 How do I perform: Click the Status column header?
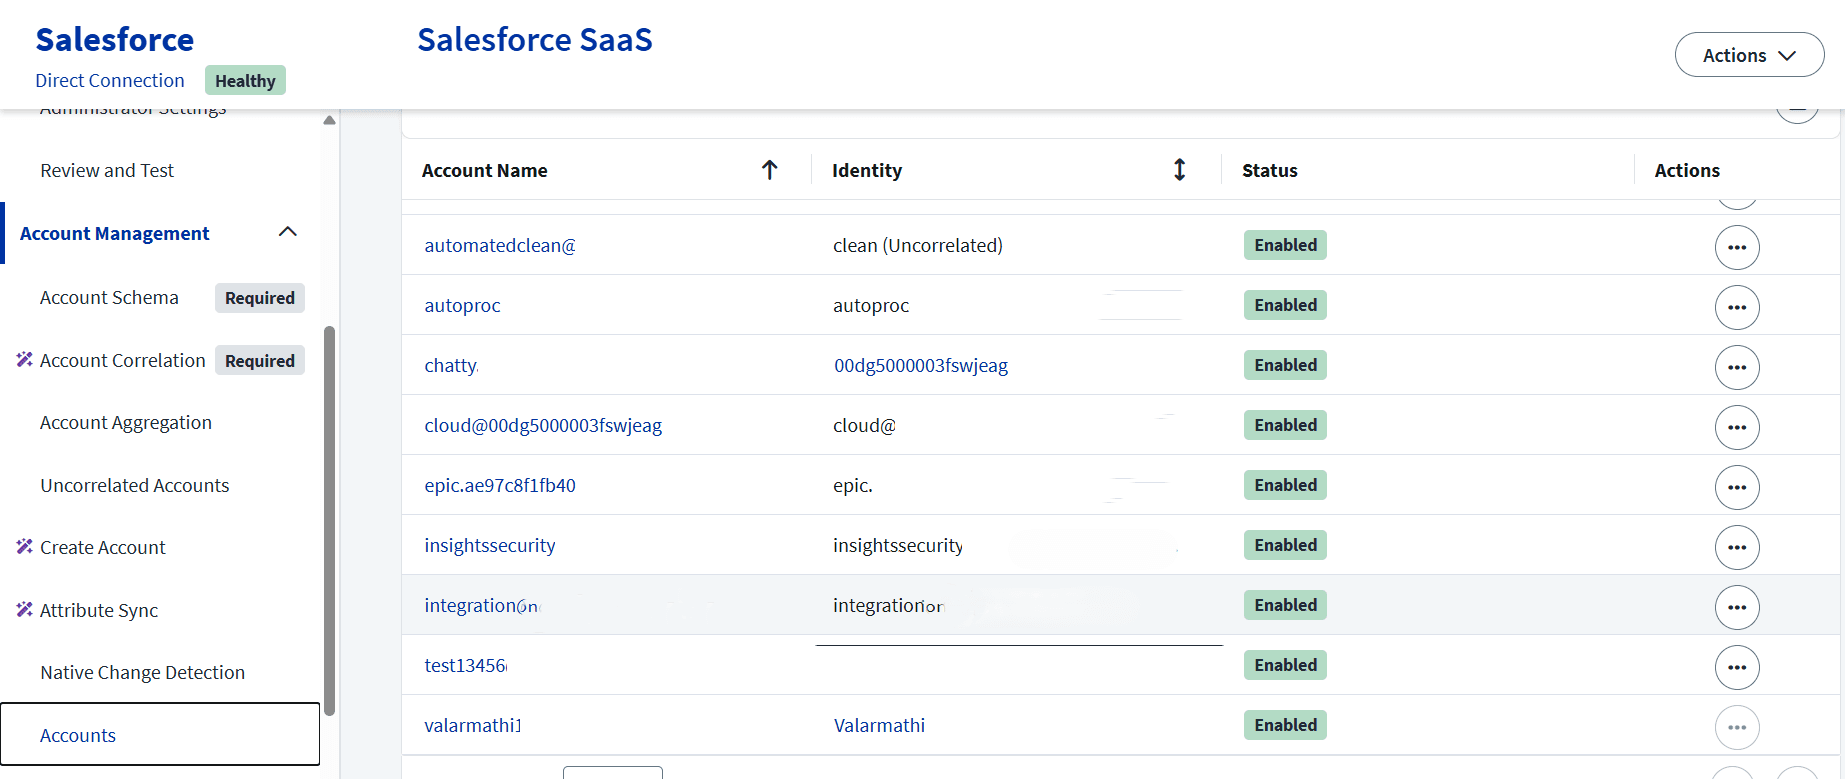pos(1270,171)
